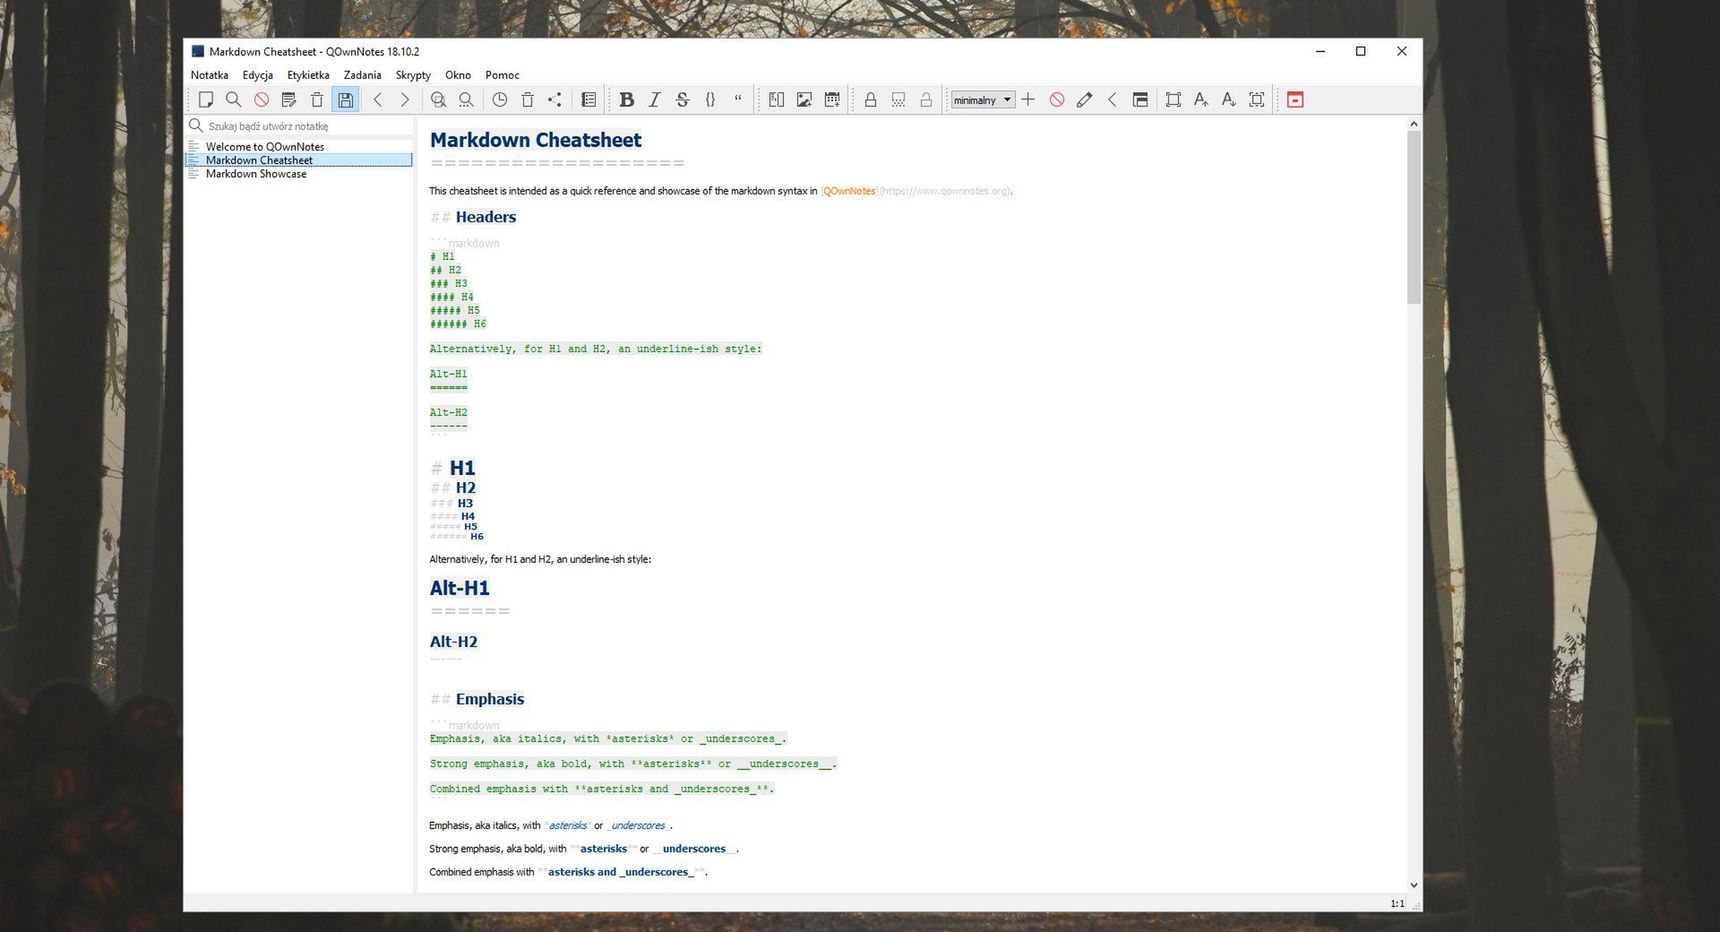
Task: Open the Okno menu
Action: tap(458, 75)
